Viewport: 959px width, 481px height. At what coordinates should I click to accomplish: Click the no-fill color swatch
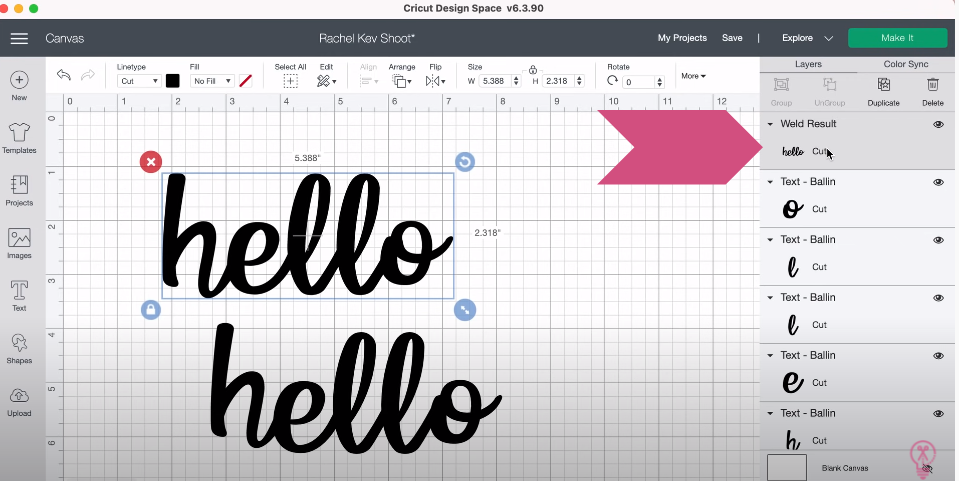tap(245, 81)
